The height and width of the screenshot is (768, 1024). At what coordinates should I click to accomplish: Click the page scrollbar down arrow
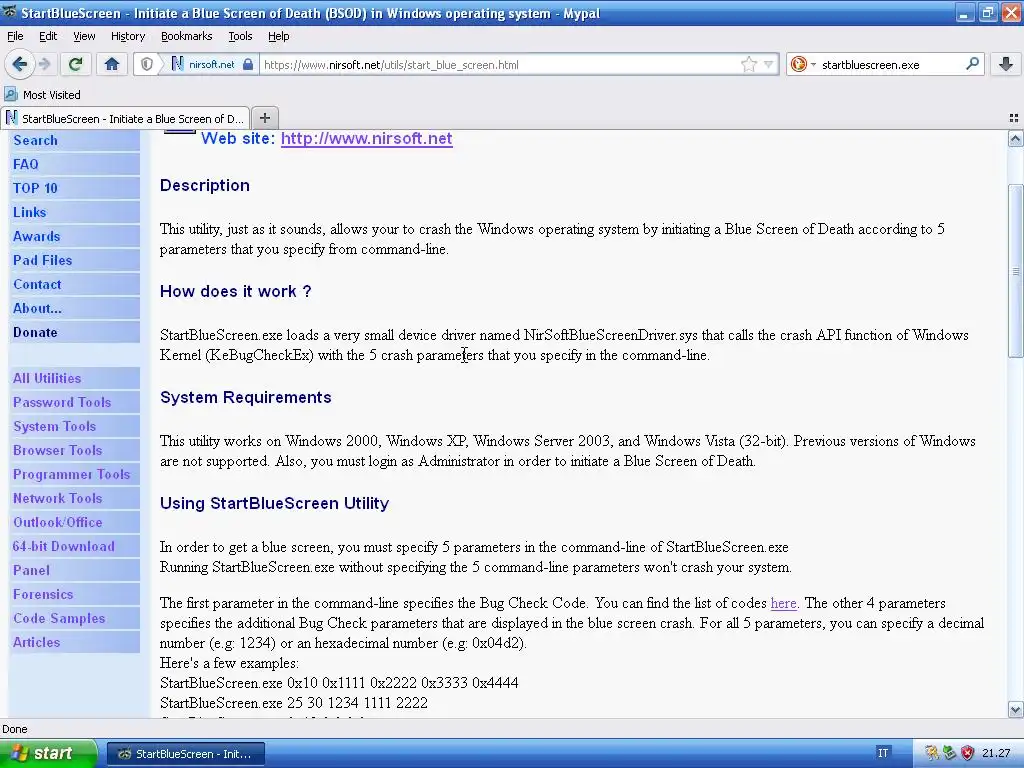1015,709
